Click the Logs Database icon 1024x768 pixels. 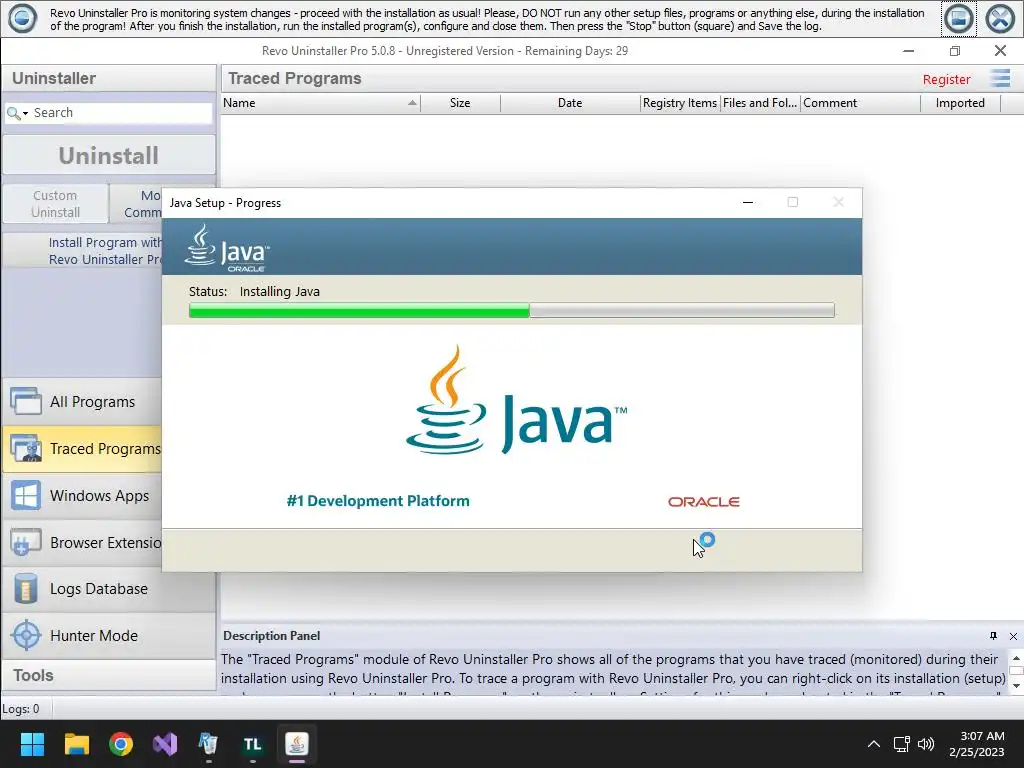(x=26, y=588)
